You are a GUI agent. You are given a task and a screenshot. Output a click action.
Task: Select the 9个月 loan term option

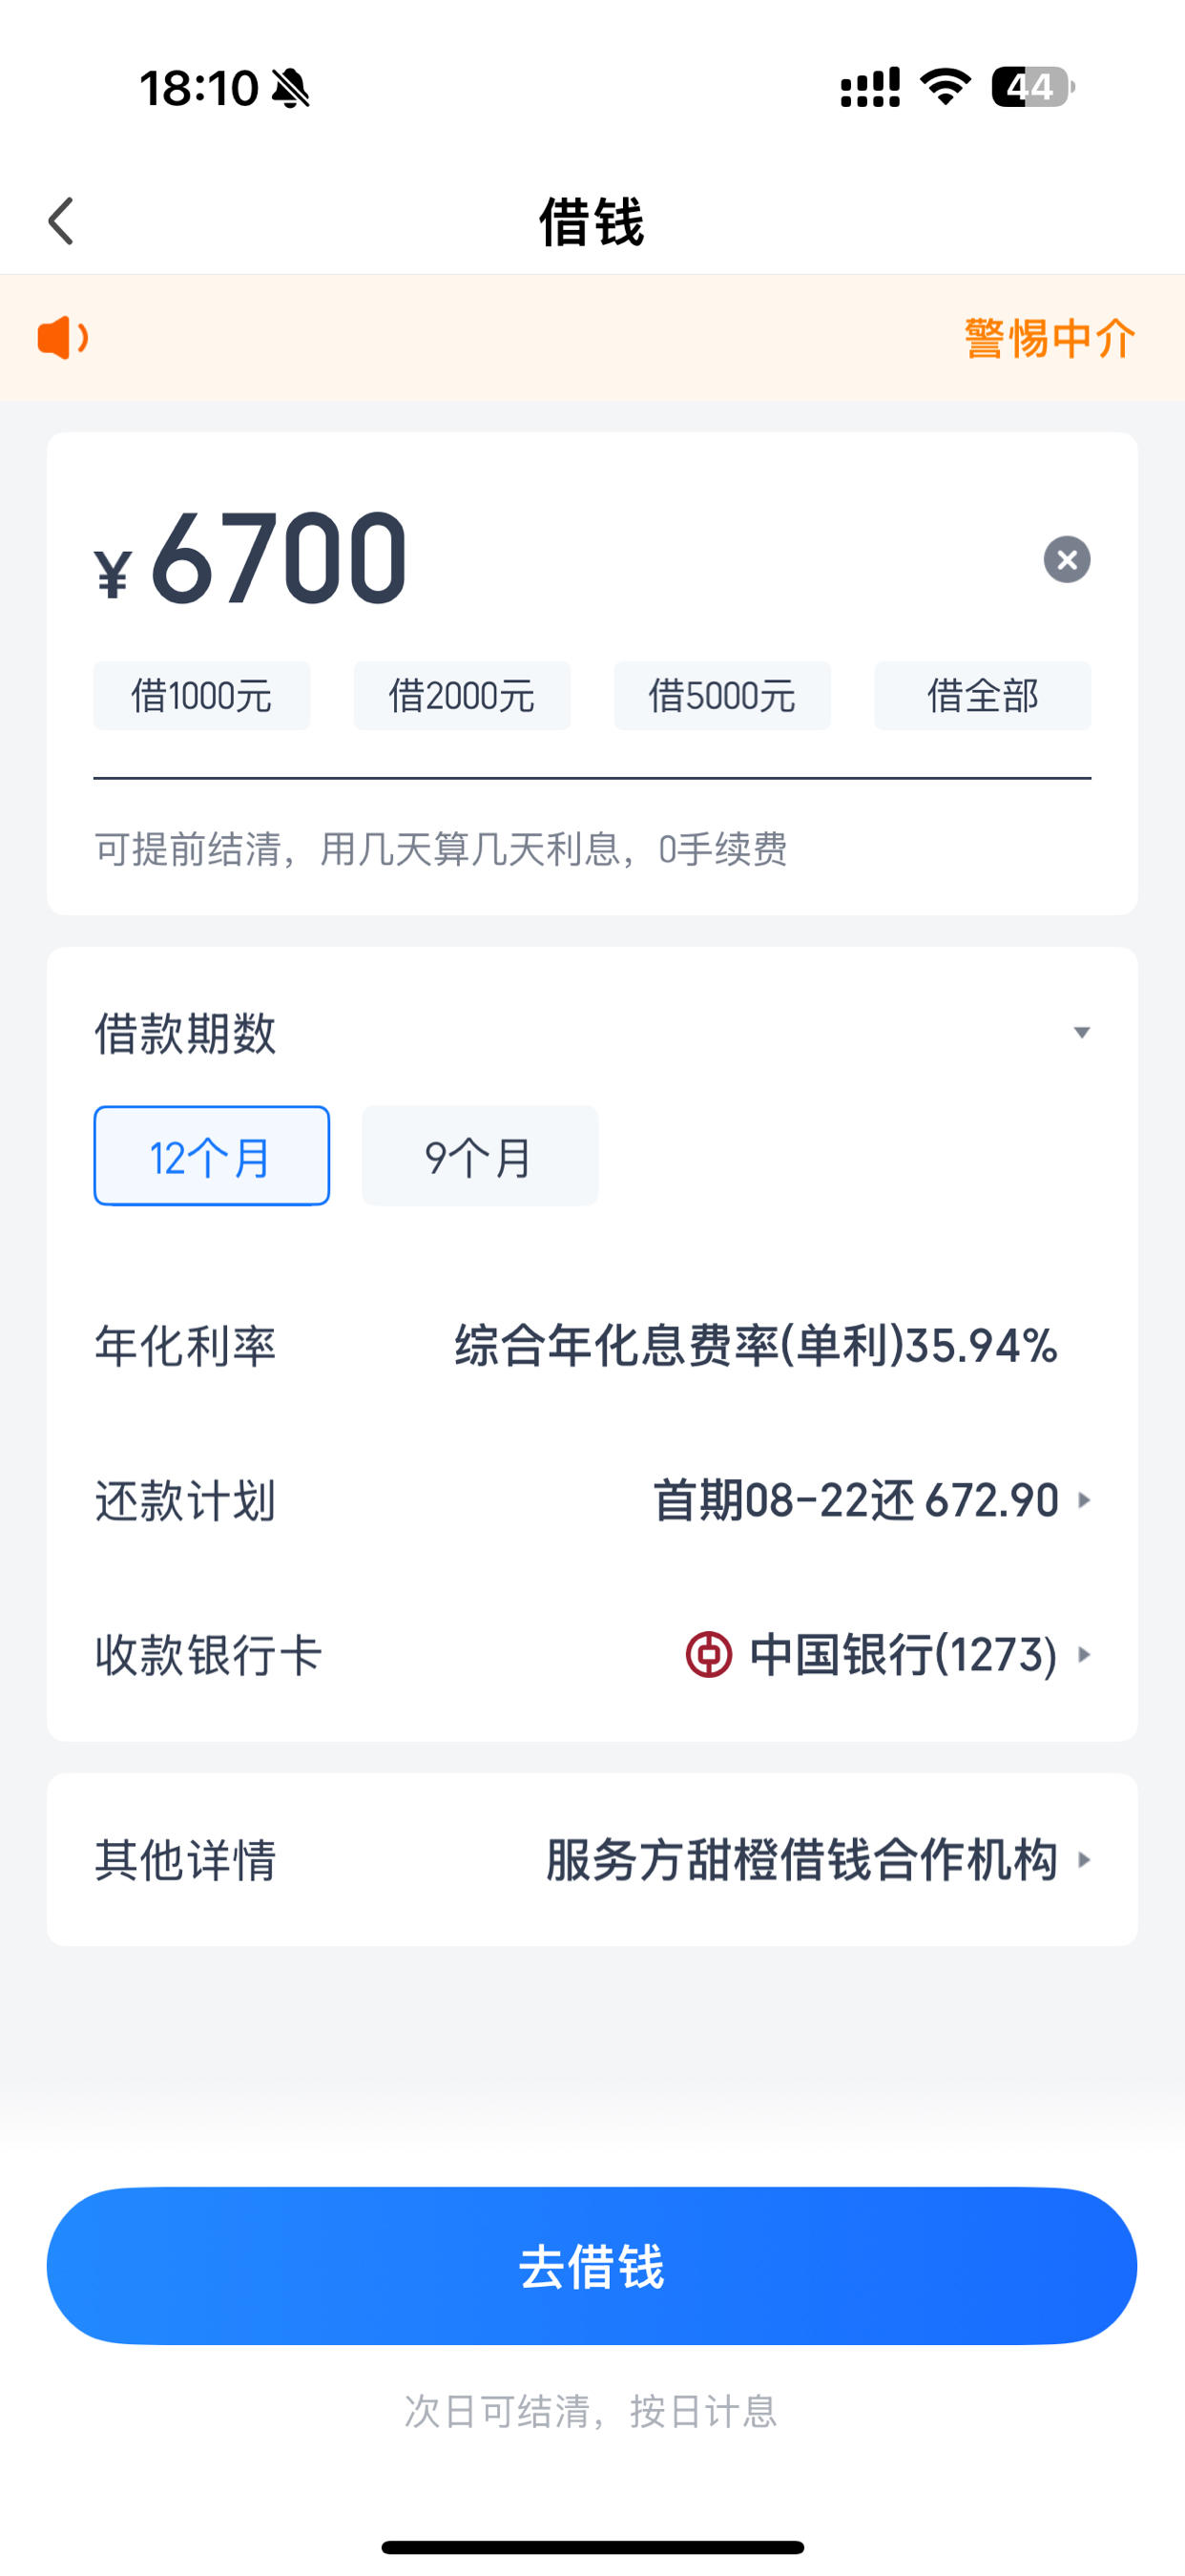point(480,1156)
